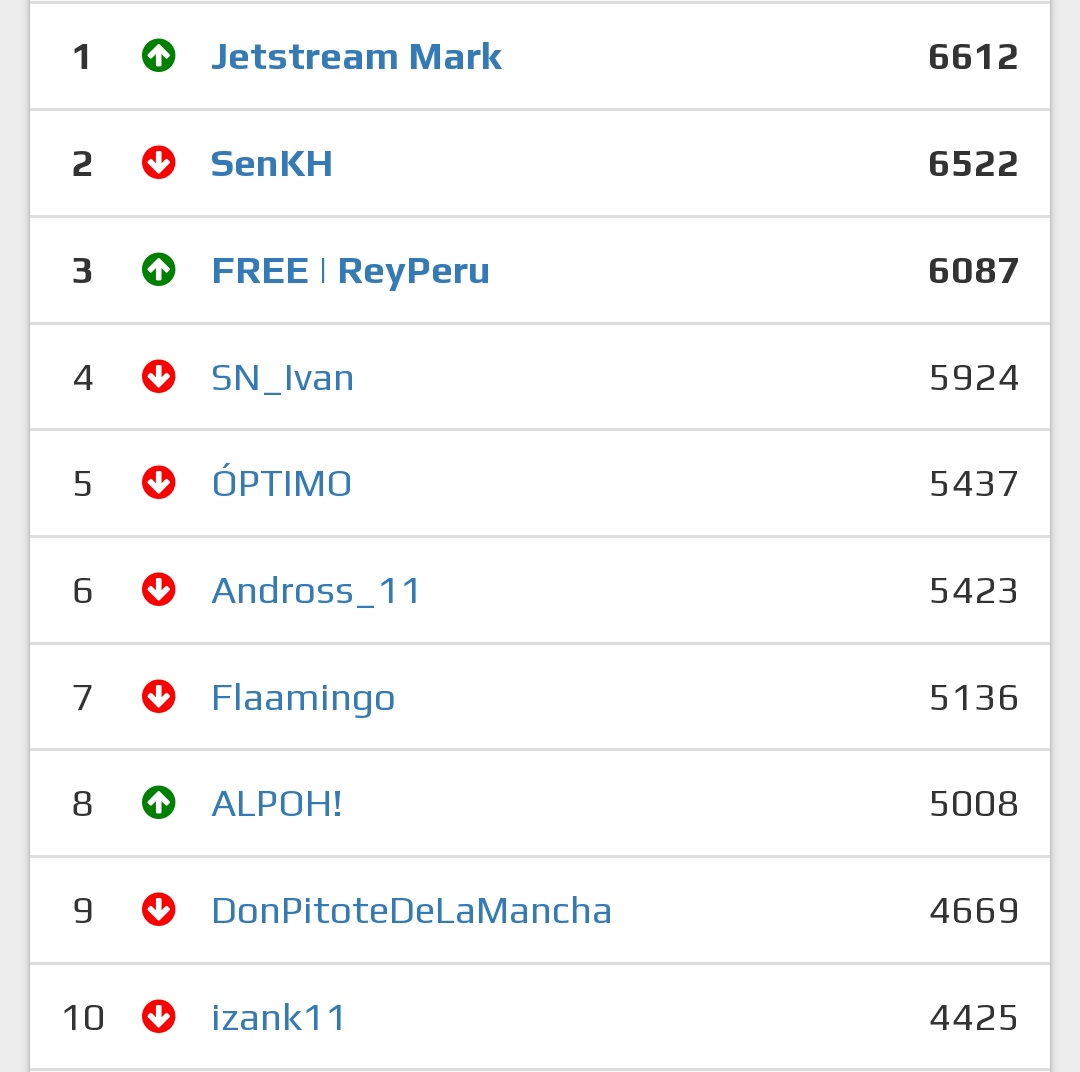The width and height of the screenshot is (1080, 1072).
Task: Click the rank number 5 beside ÓPTIMO
Action: (82, 483)
